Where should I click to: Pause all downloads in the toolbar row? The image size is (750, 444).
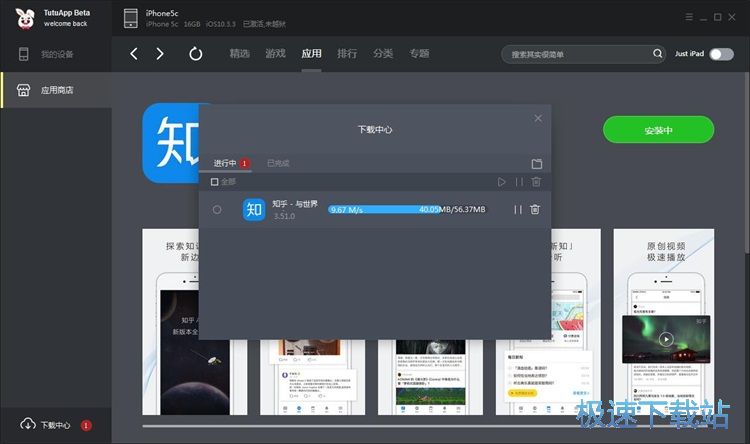point(519,182)
